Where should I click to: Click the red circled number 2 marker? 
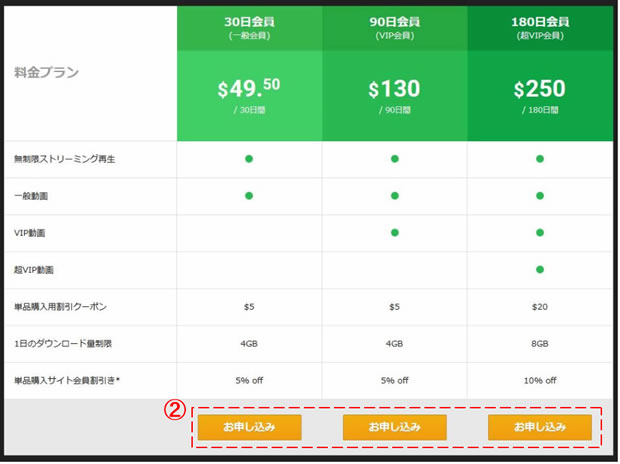(173, 410)
